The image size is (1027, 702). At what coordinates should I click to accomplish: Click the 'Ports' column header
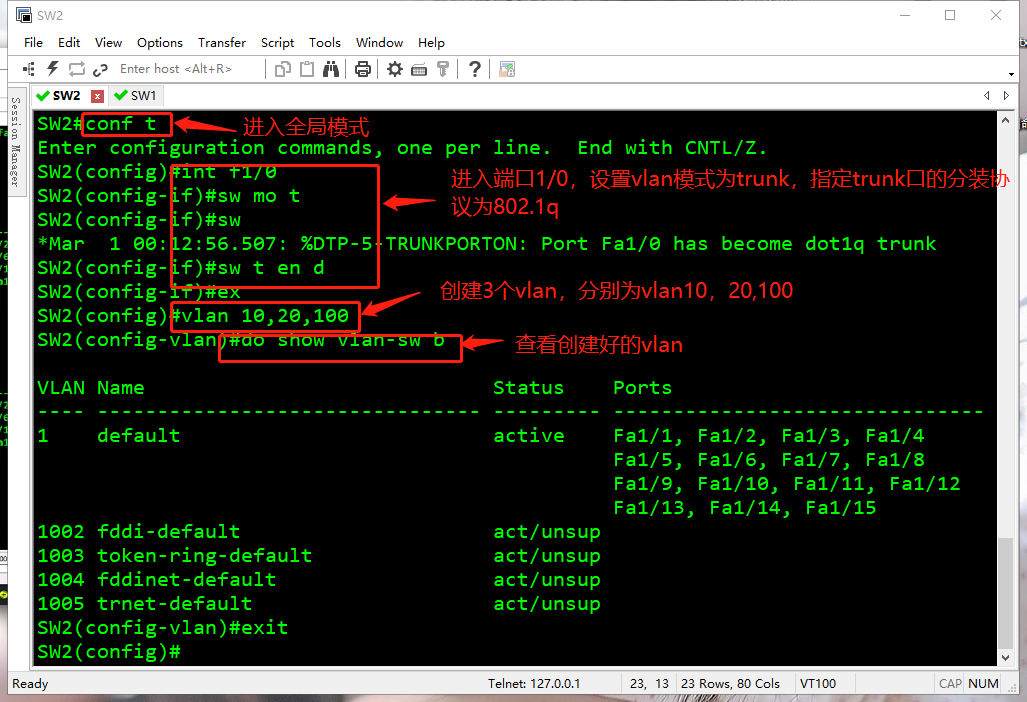(x=643, y=388)
